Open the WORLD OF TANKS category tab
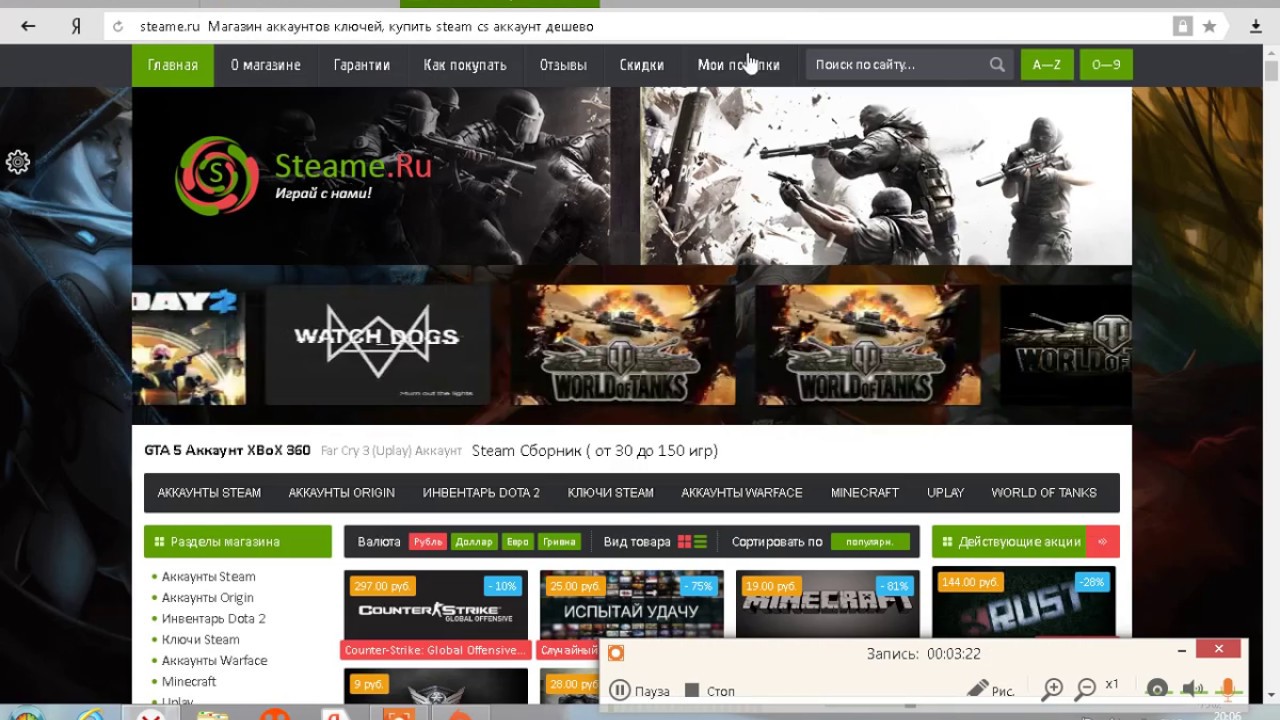Screen dimensions: 1280x720 (x=1044, y=493)
